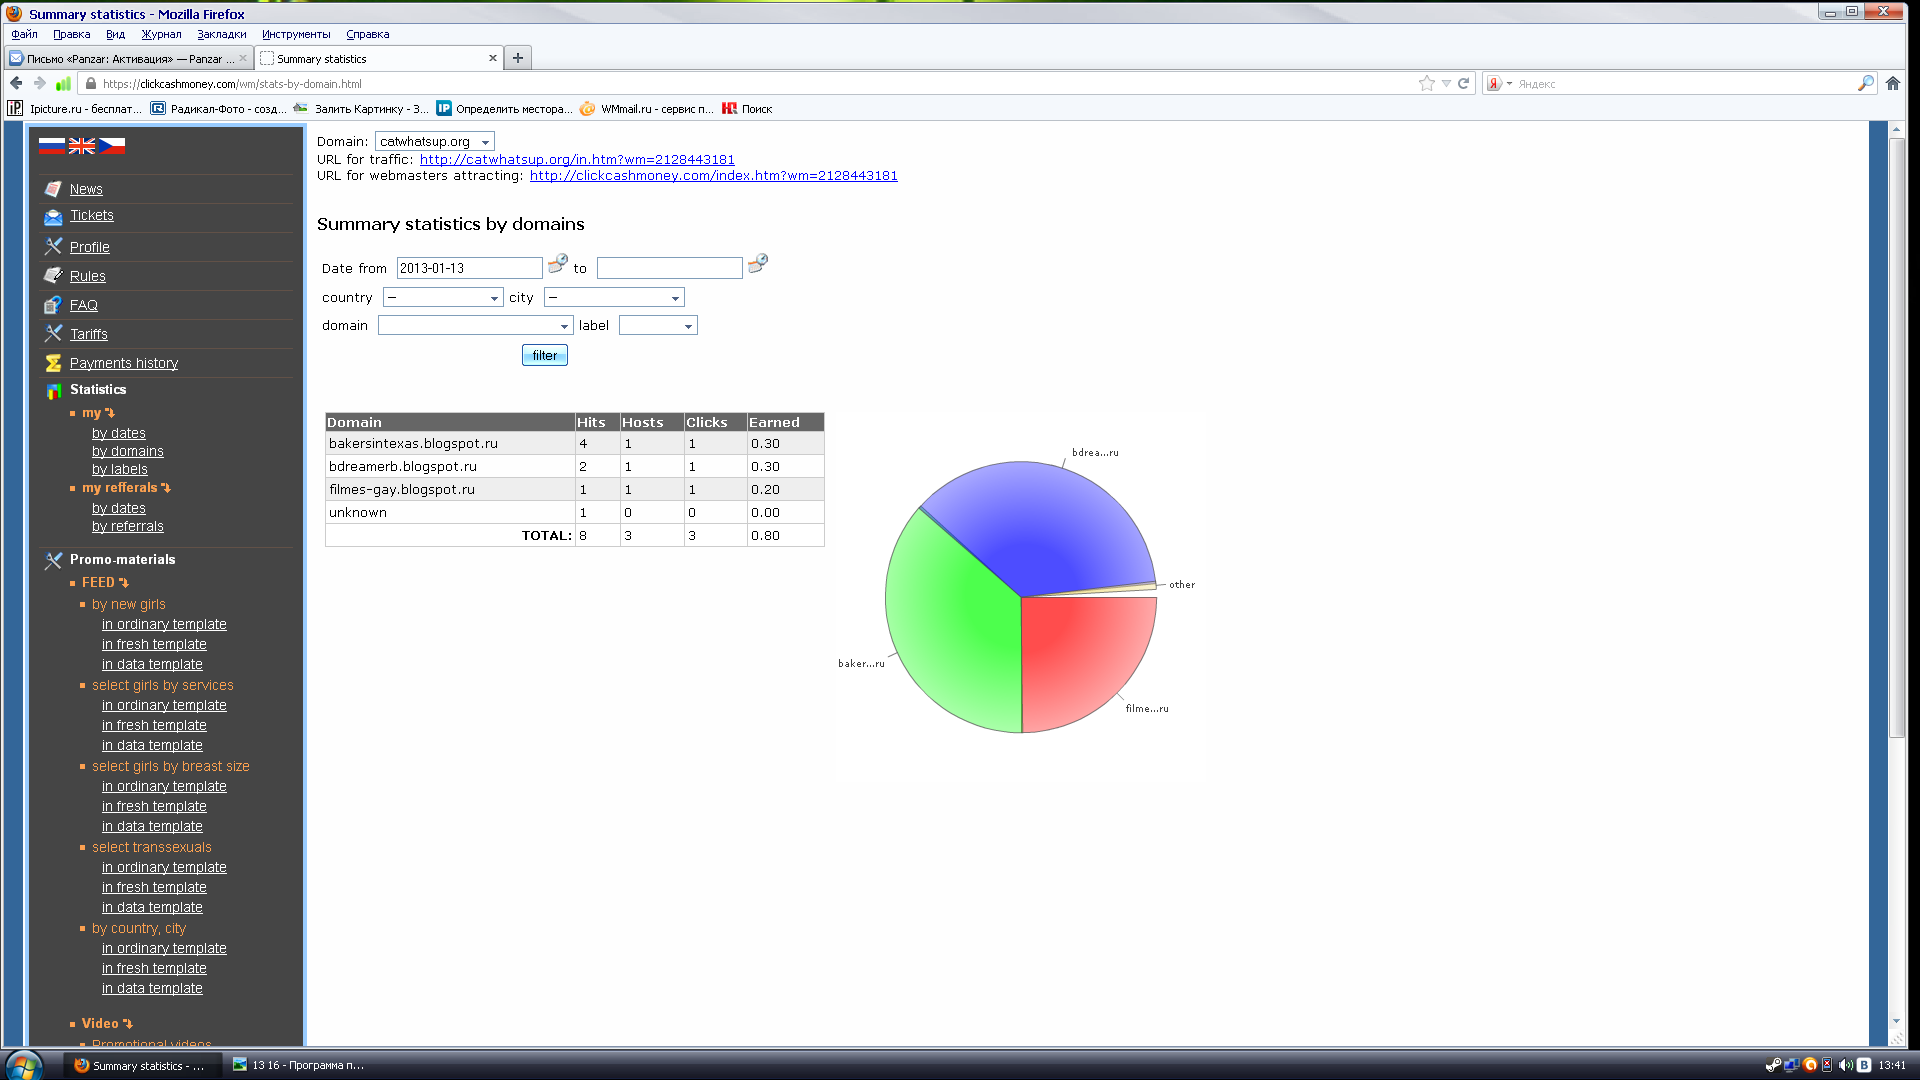
Task: Open the catwhatsup.org Domain selector
Action: click(434, 142)
